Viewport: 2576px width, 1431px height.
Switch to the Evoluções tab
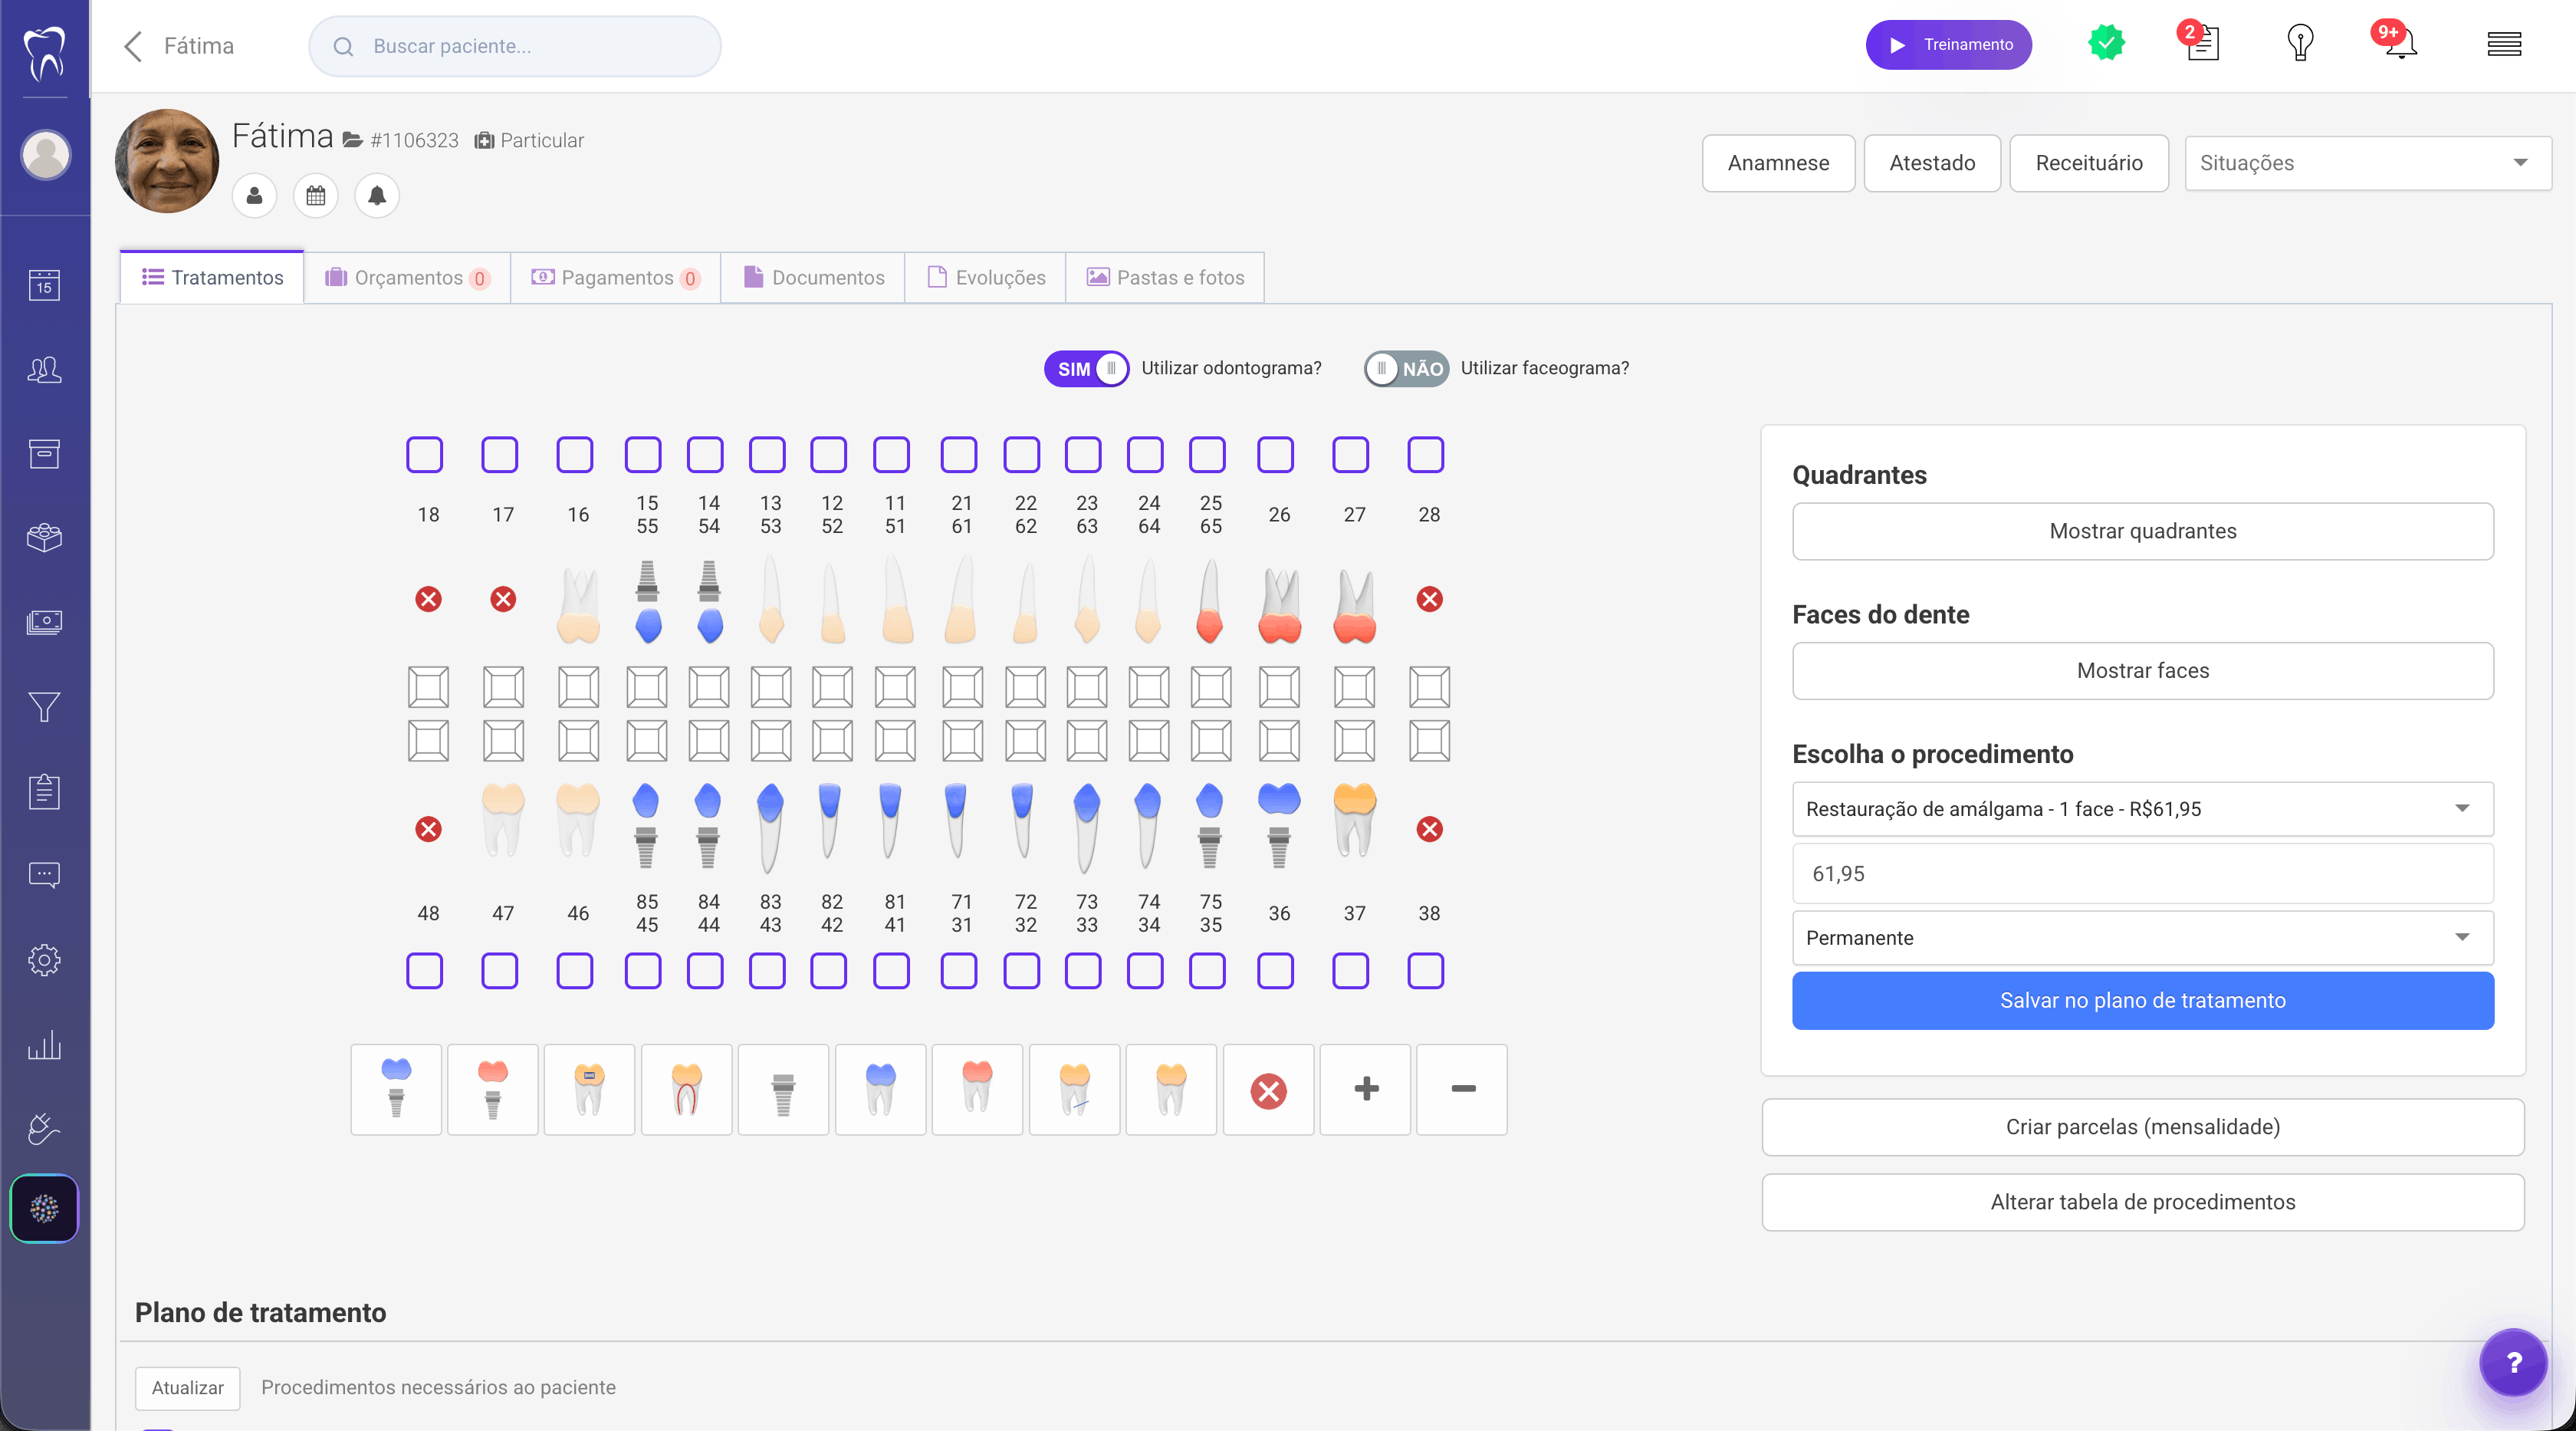pos(985,277)
